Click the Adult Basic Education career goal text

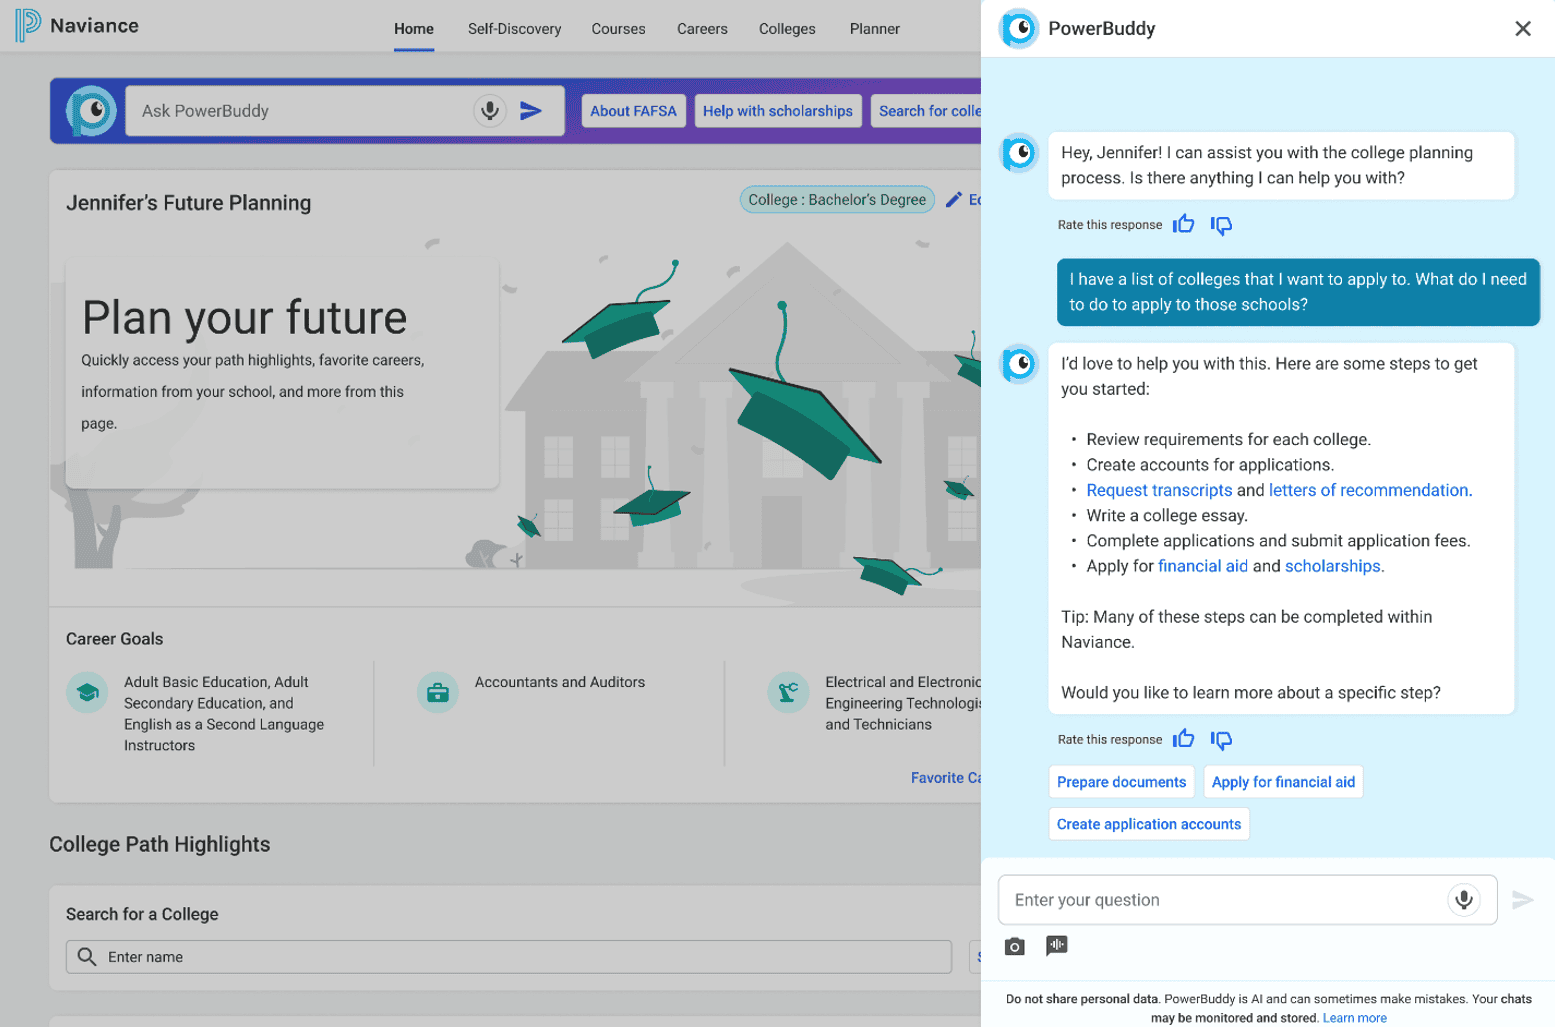coord(224,714)
